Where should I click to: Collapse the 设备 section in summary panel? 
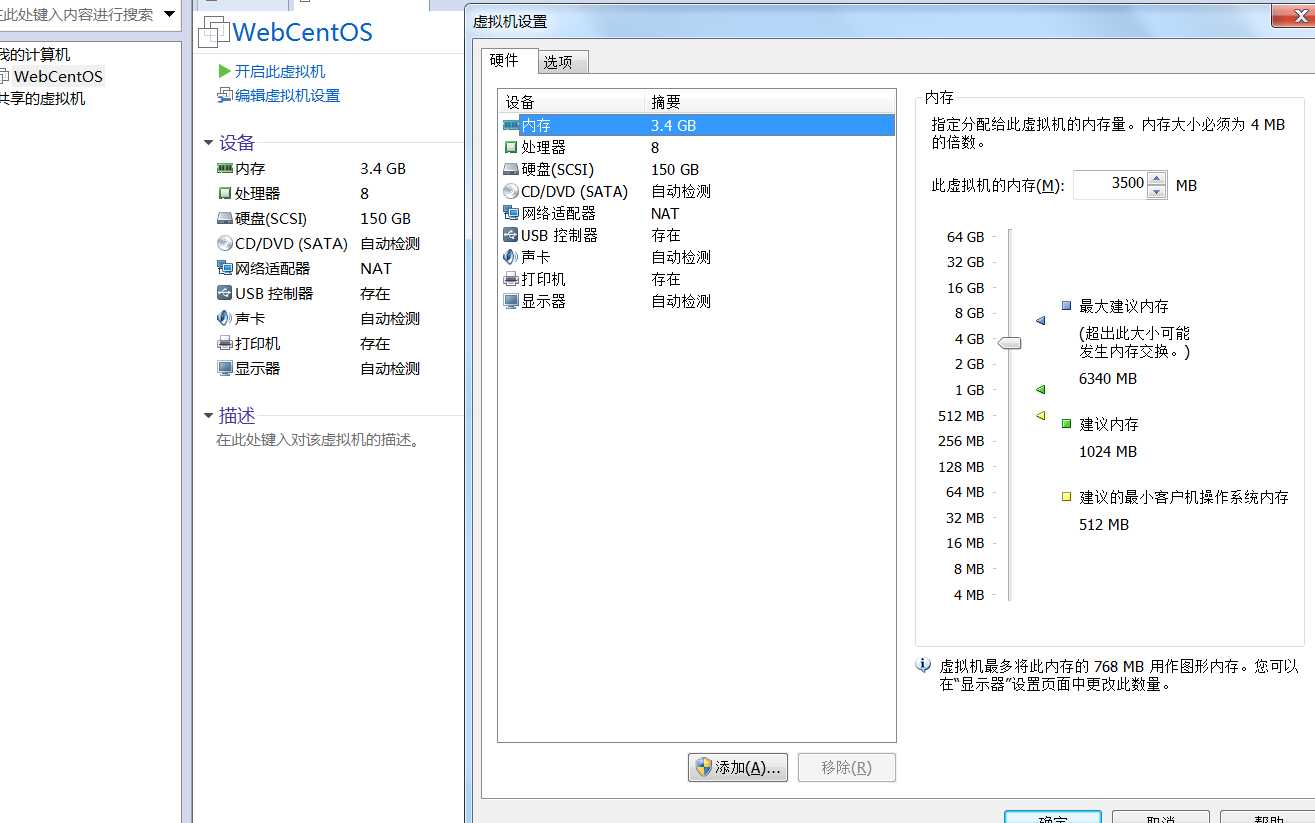click(x=208, y=143)
